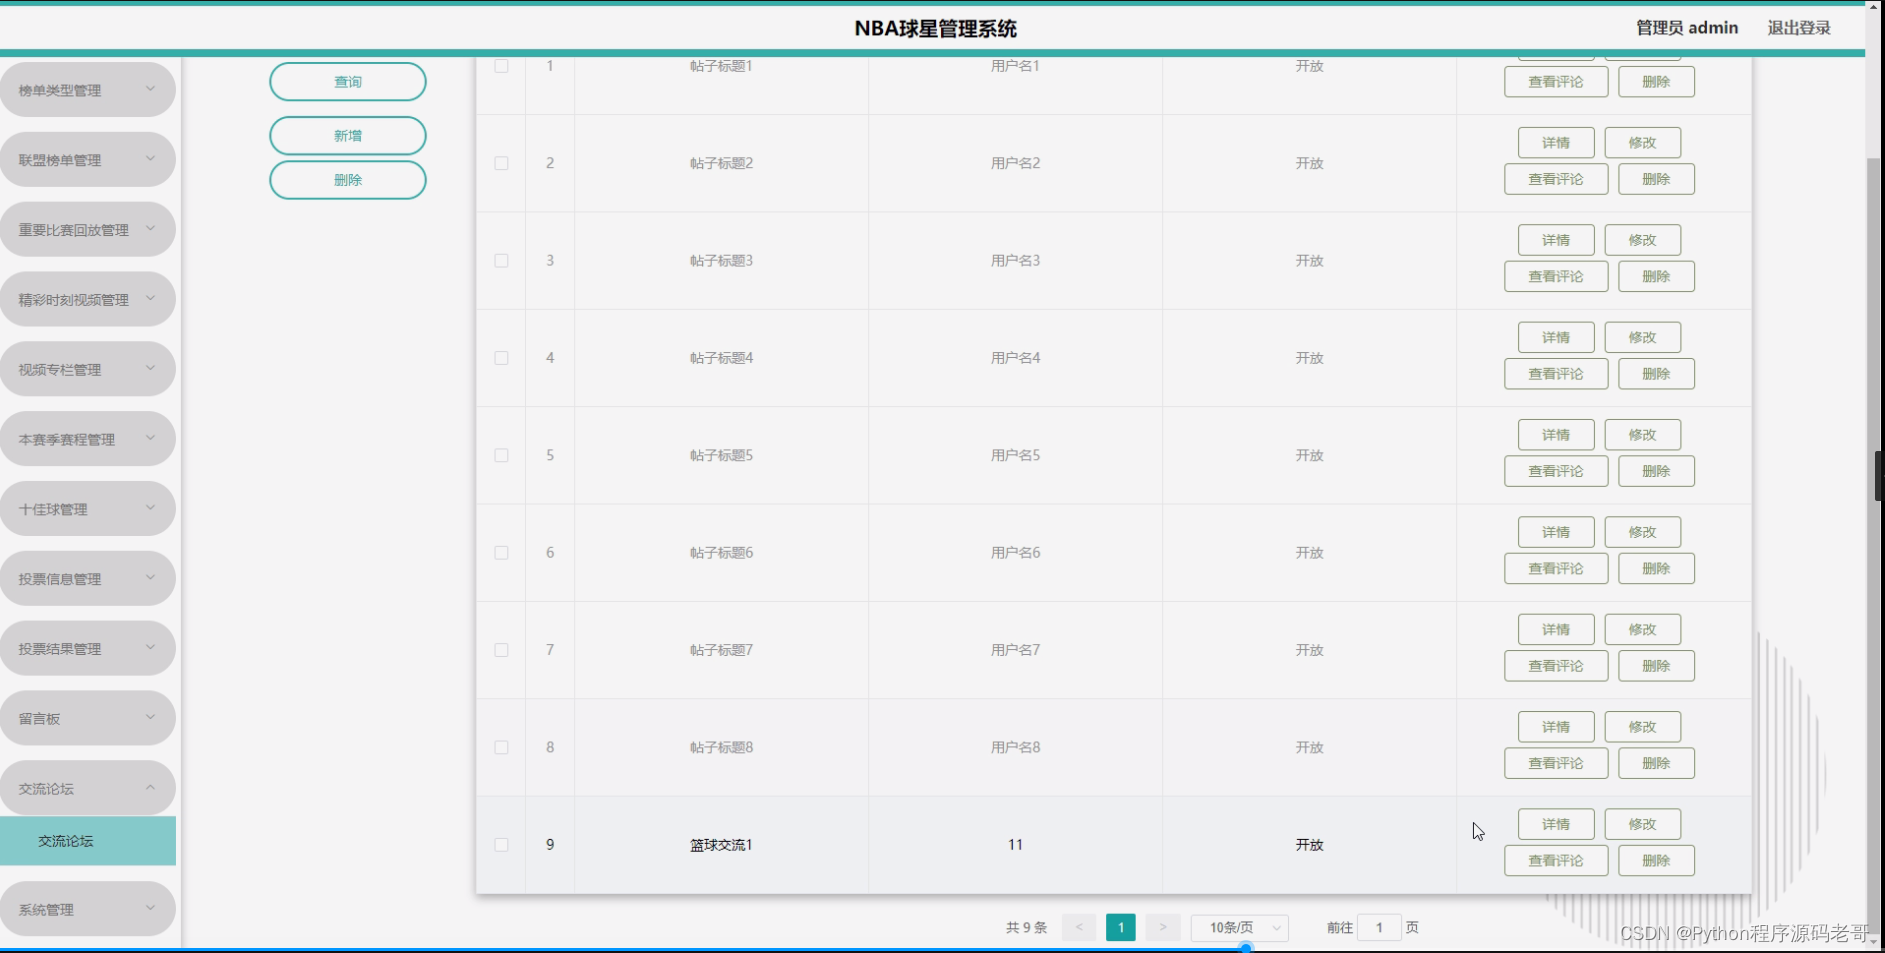Open the 10条/页 page size dropdown
Viewport: 1885px width, 953px height.
(x=1240, y=927)
